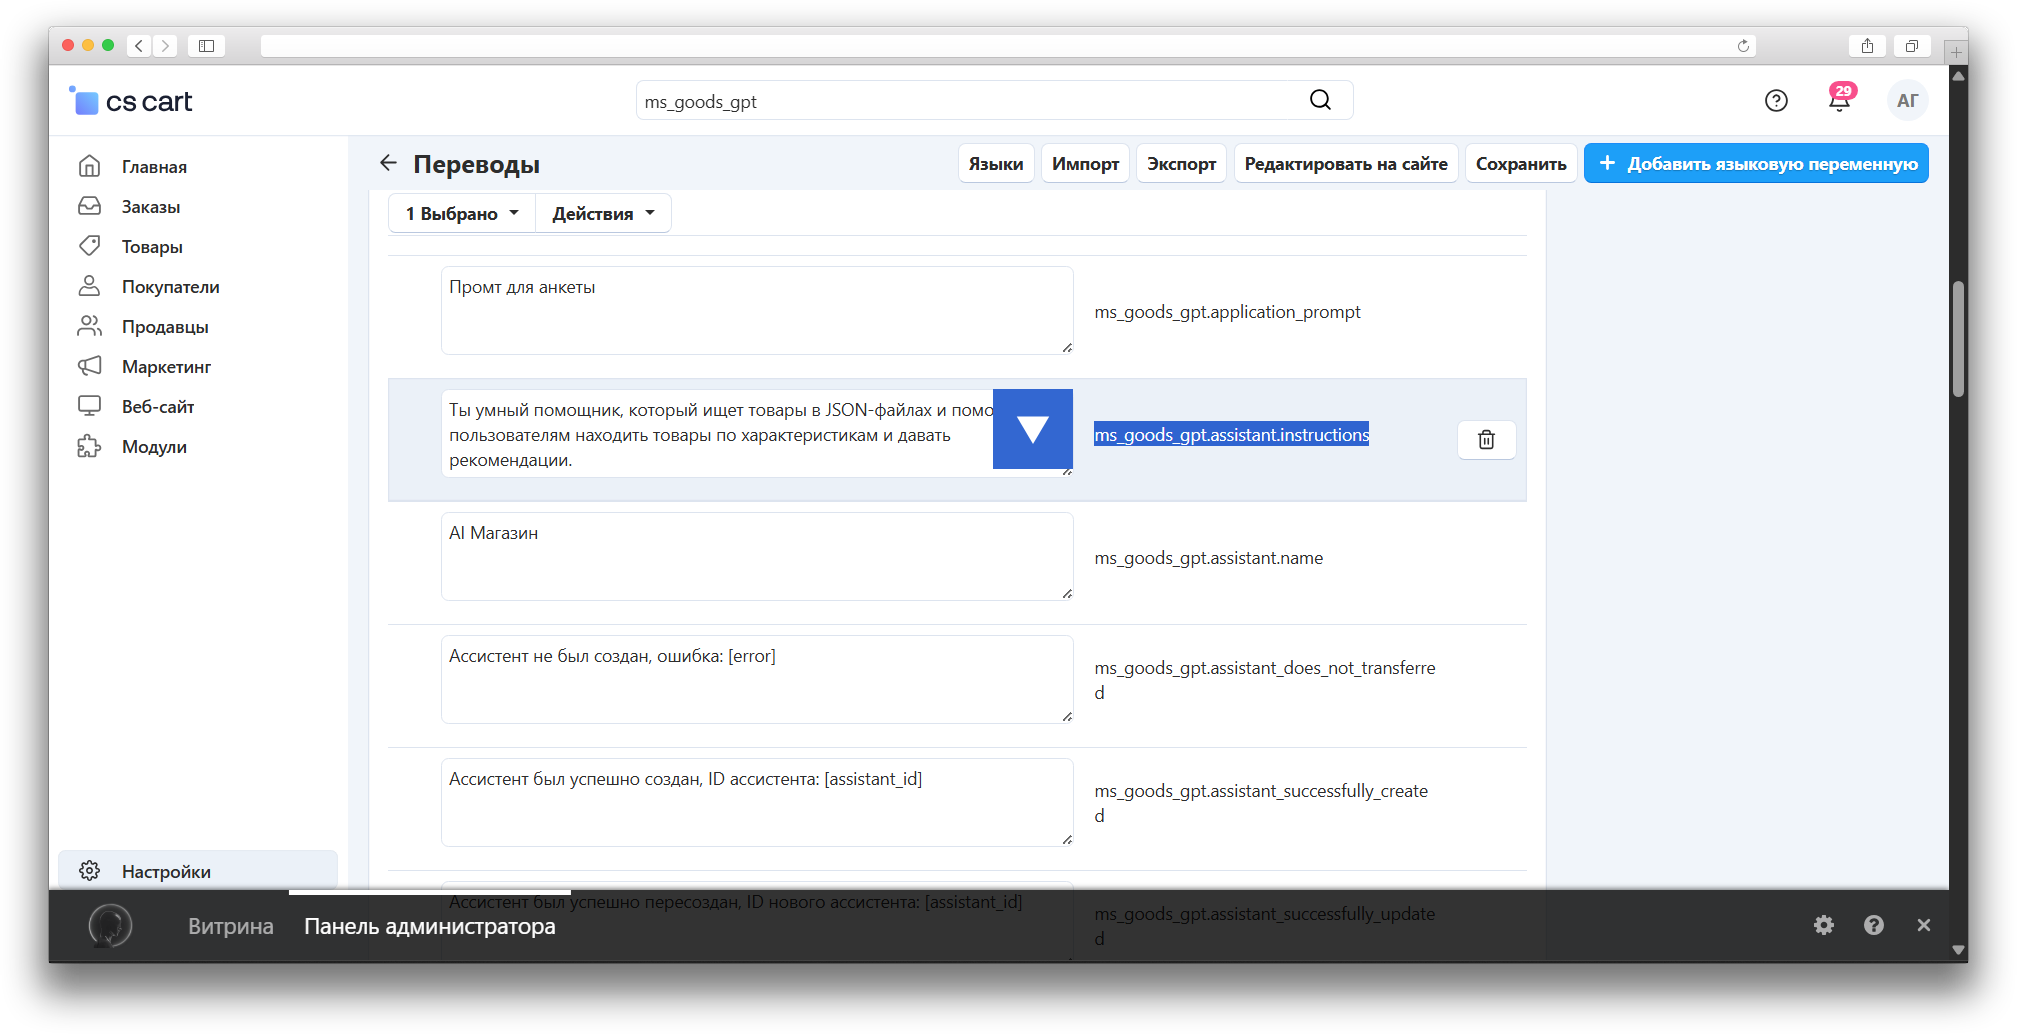Open Товары in the sidebar menu

point(152,247)
